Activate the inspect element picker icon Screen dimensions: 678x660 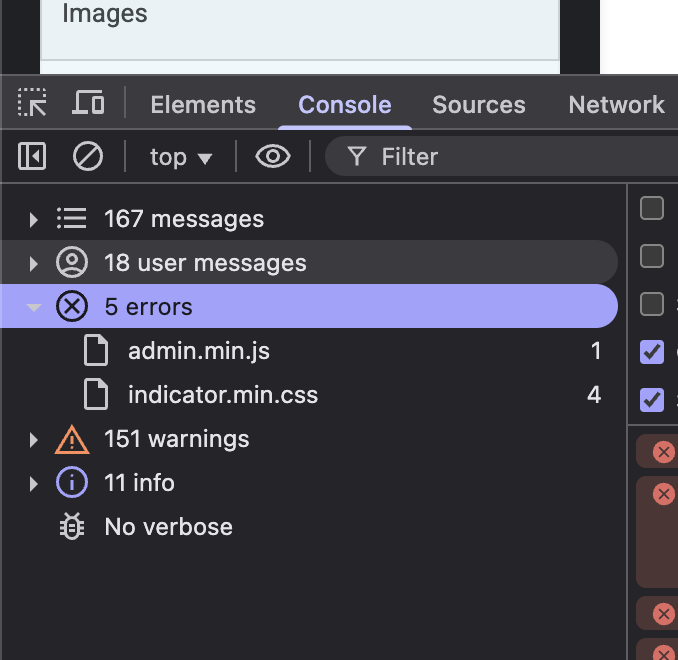coord(32,103)
